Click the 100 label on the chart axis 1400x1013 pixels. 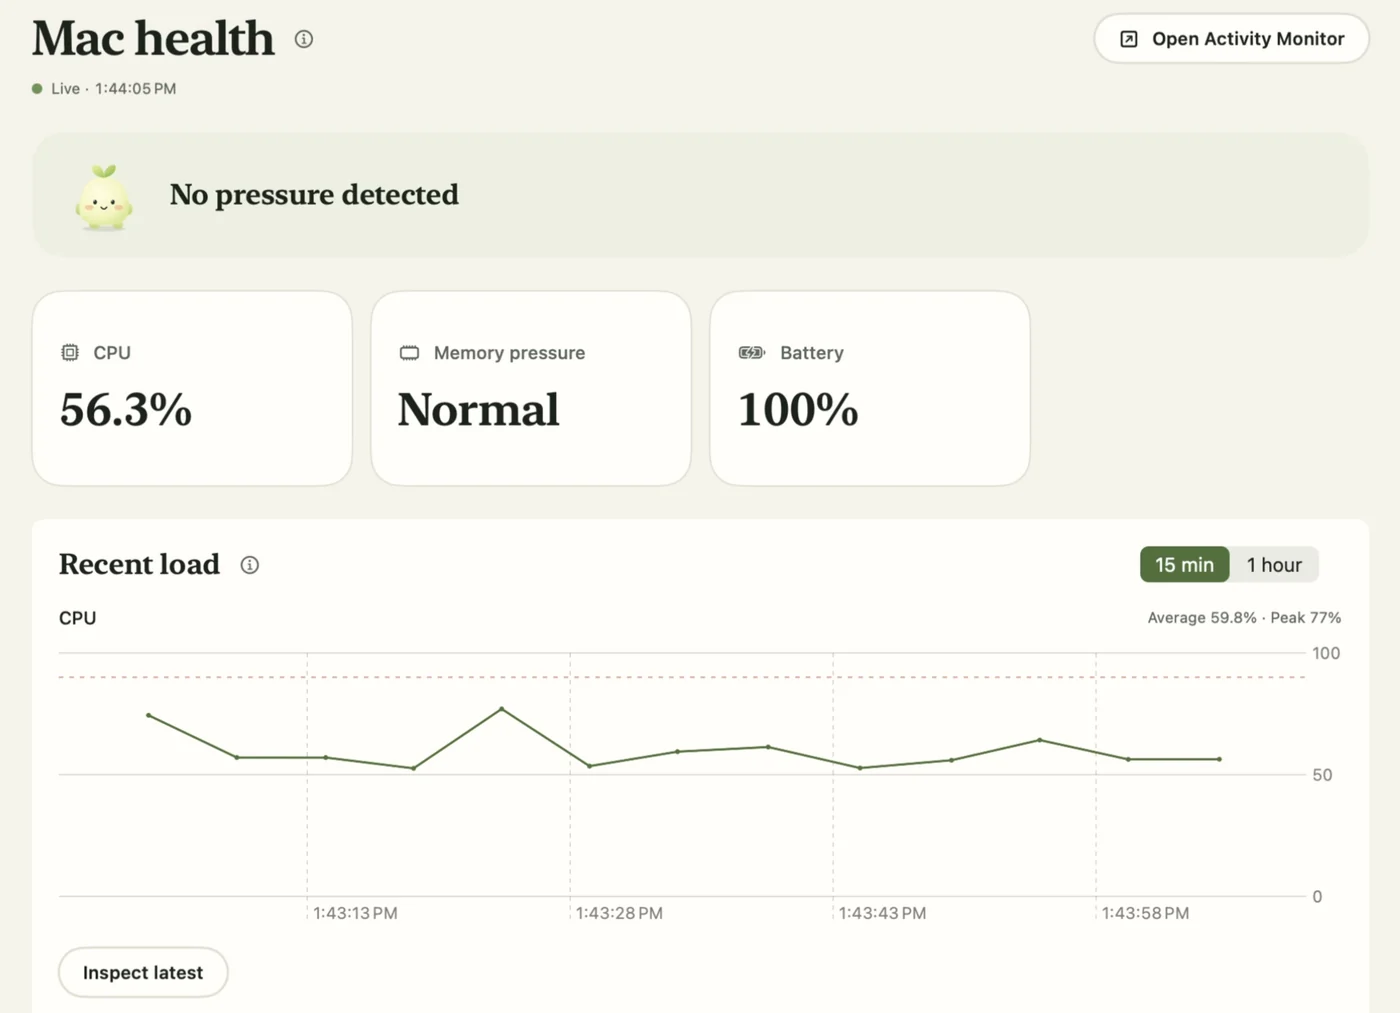1326,653
